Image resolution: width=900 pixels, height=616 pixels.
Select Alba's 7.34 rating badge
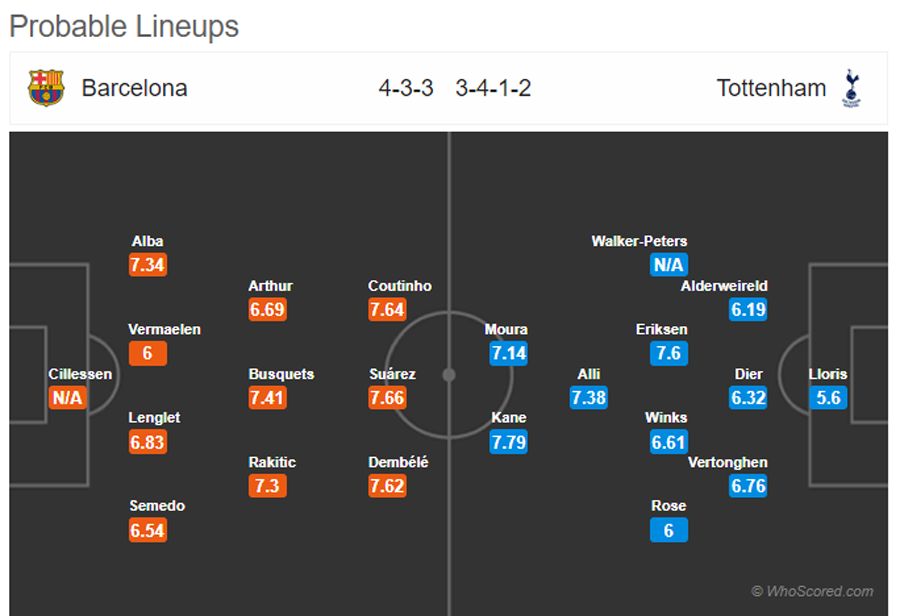[148, 265]
